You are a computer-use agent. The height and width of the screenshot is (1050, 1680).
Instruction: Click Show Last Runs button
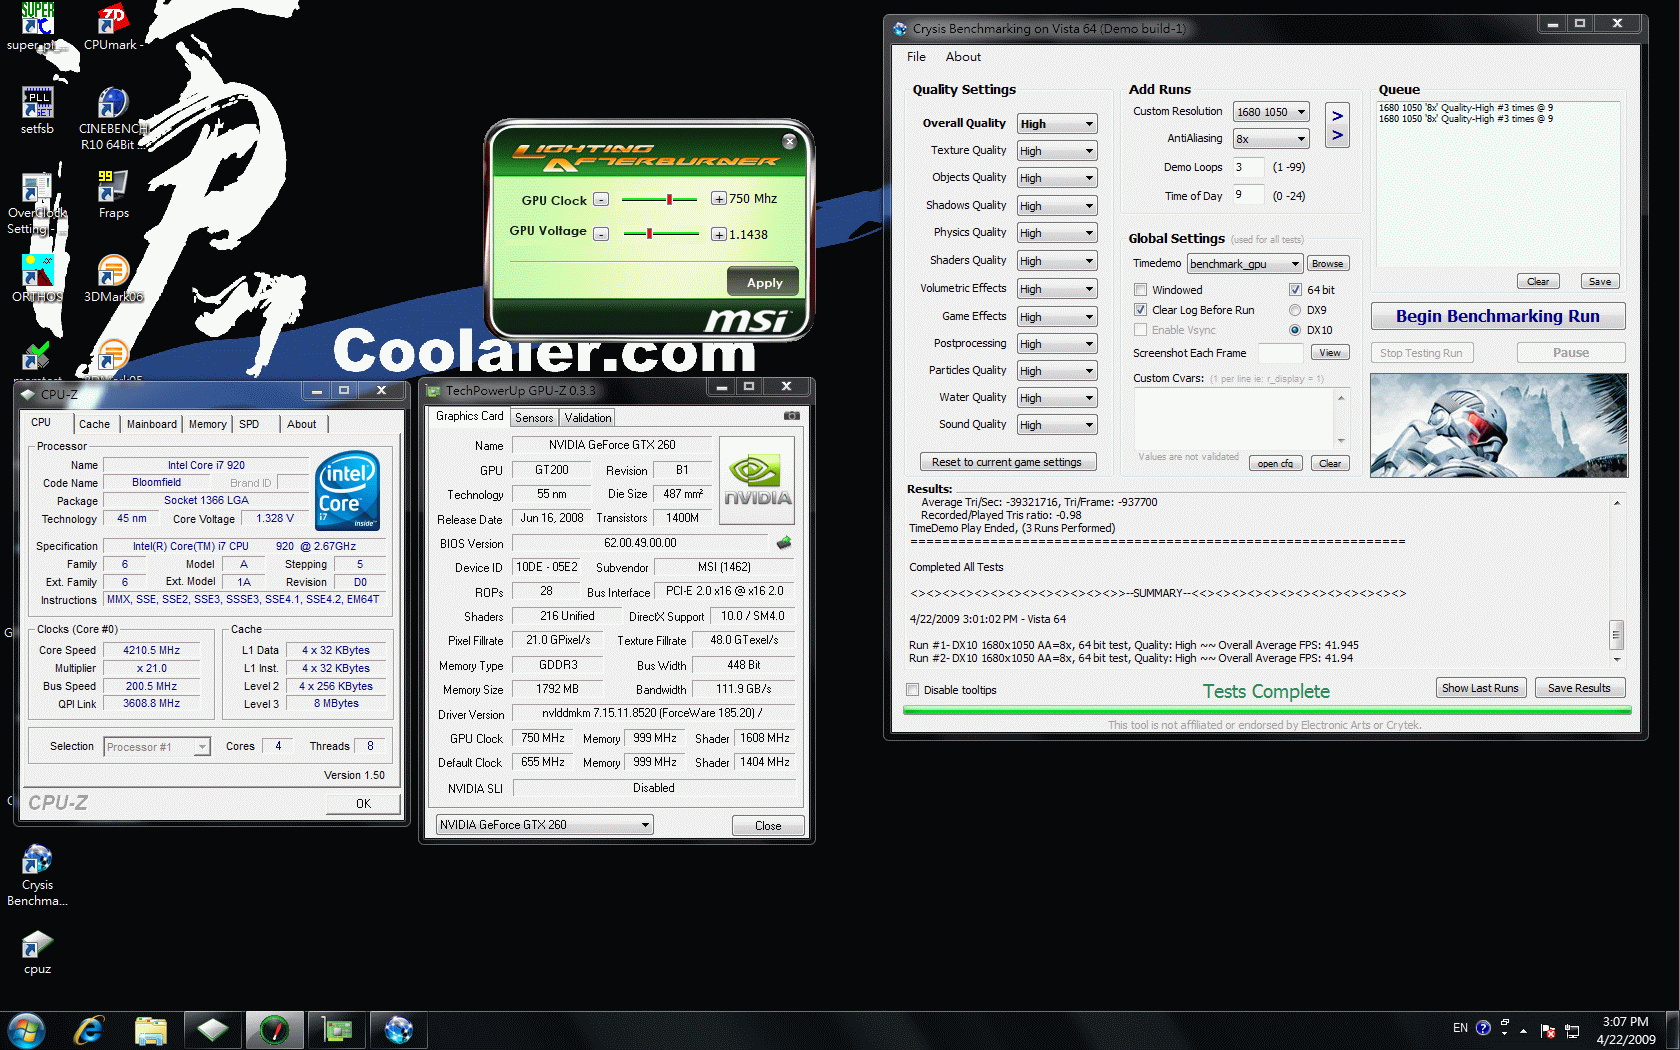point(1480,688)
